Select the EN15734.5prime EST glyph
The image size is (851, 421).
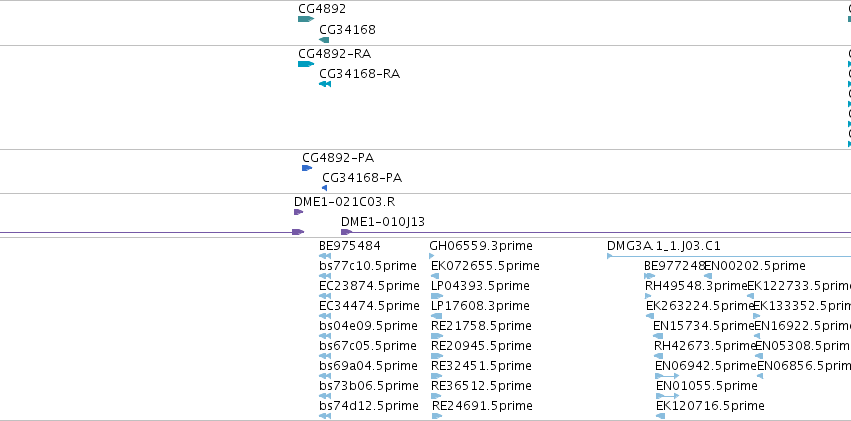(658, 336)
